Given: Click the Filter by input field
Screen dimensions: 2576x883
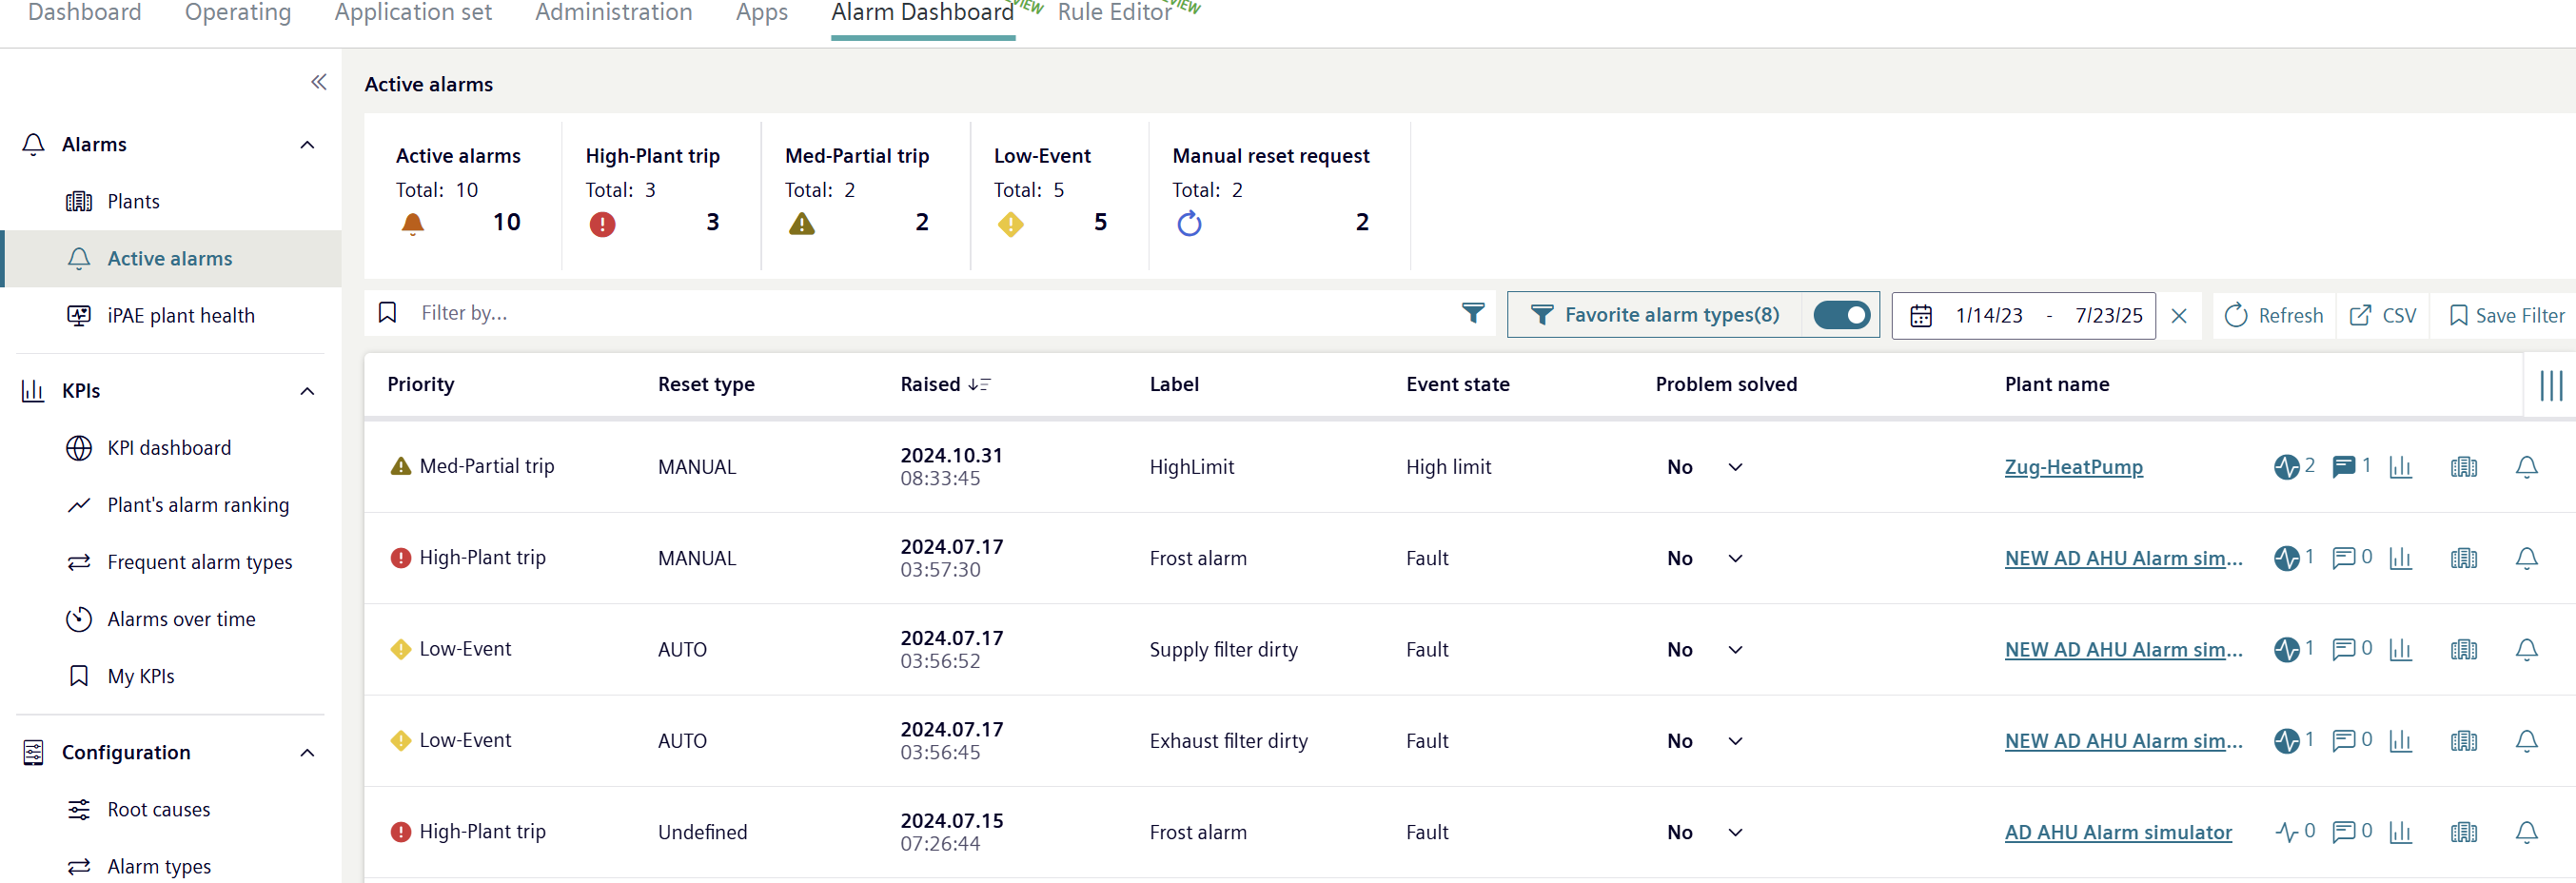Looking at the screenshot, I should pyautogui.click(x=930, y=313).
